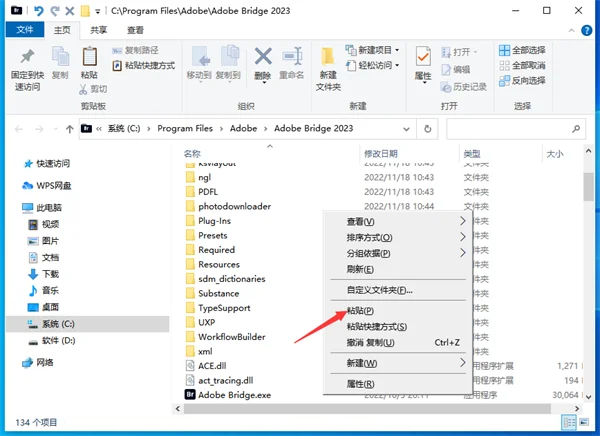Refresh the folder with the refresh button
600x436 pixels.
[x=428, y=129]
